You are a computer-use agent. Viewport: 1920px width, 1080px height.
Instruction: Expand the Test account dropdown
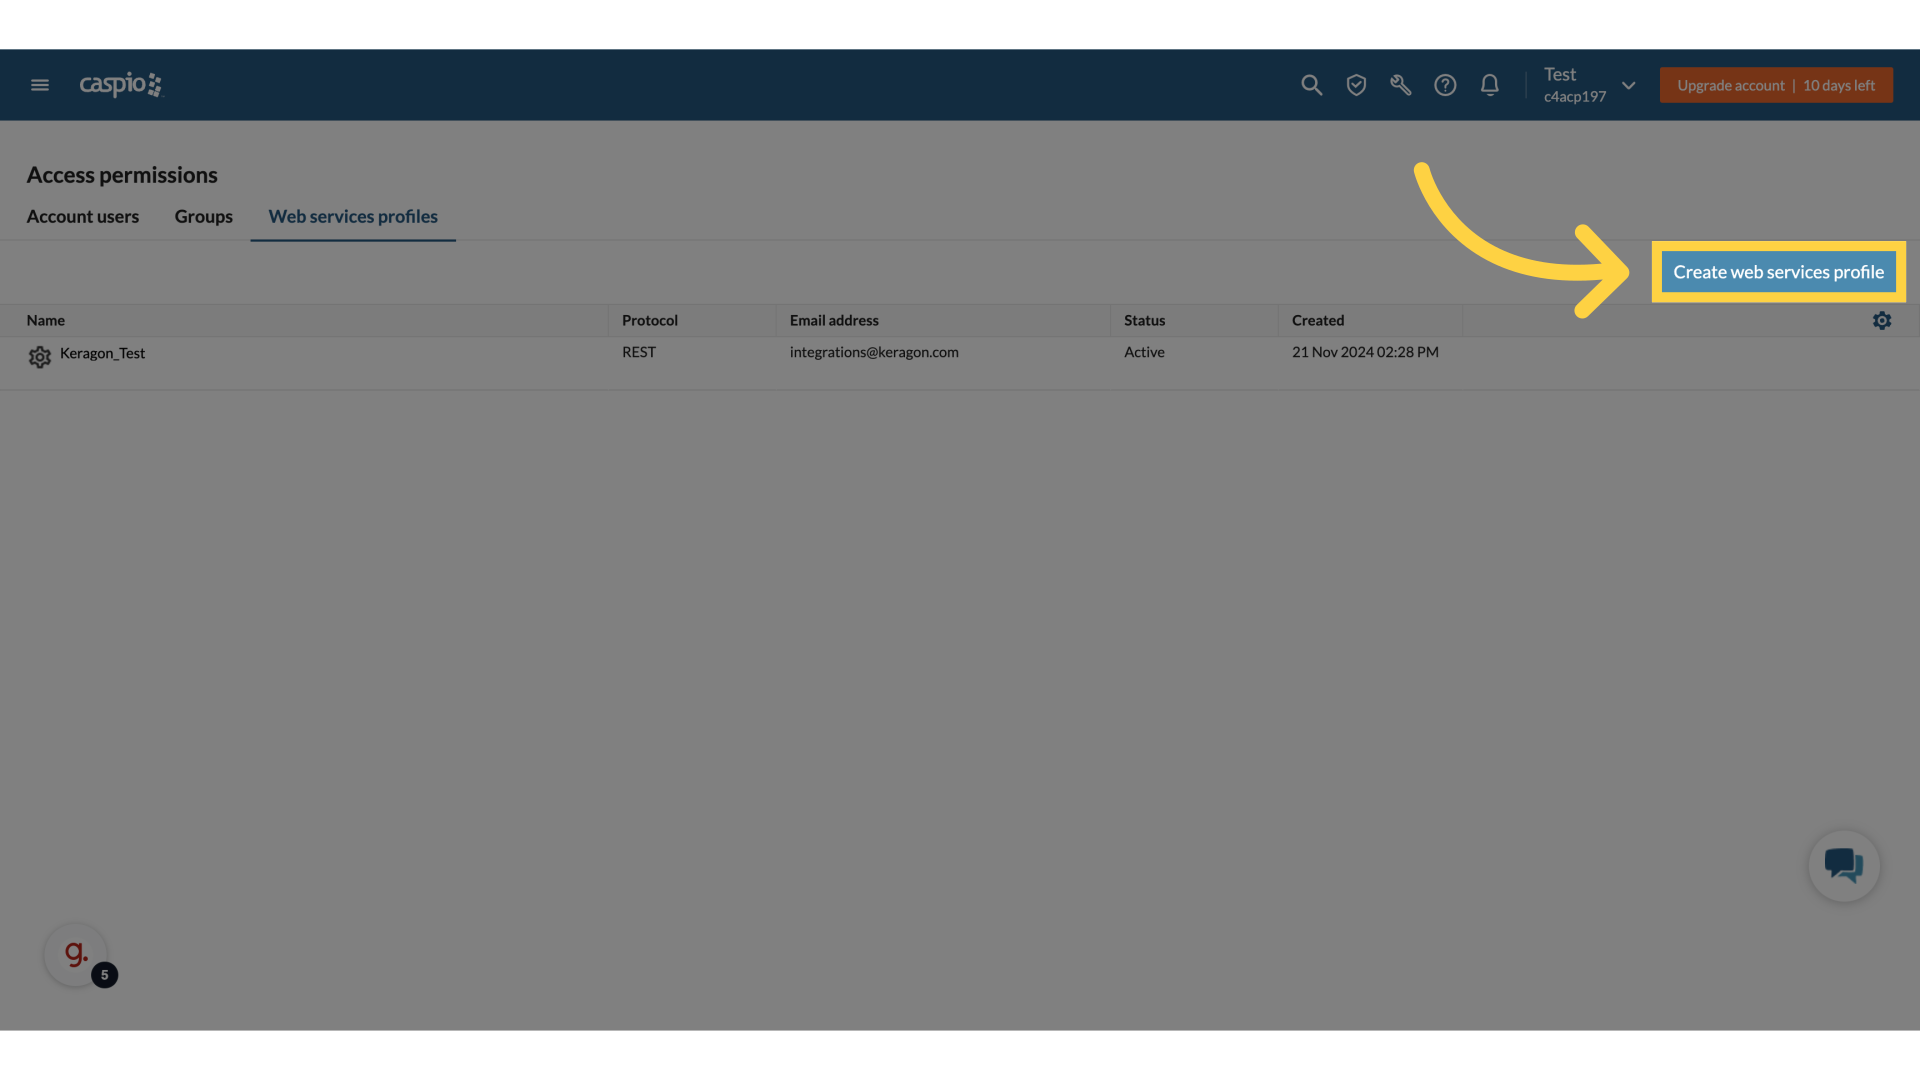pos(1590,85)
